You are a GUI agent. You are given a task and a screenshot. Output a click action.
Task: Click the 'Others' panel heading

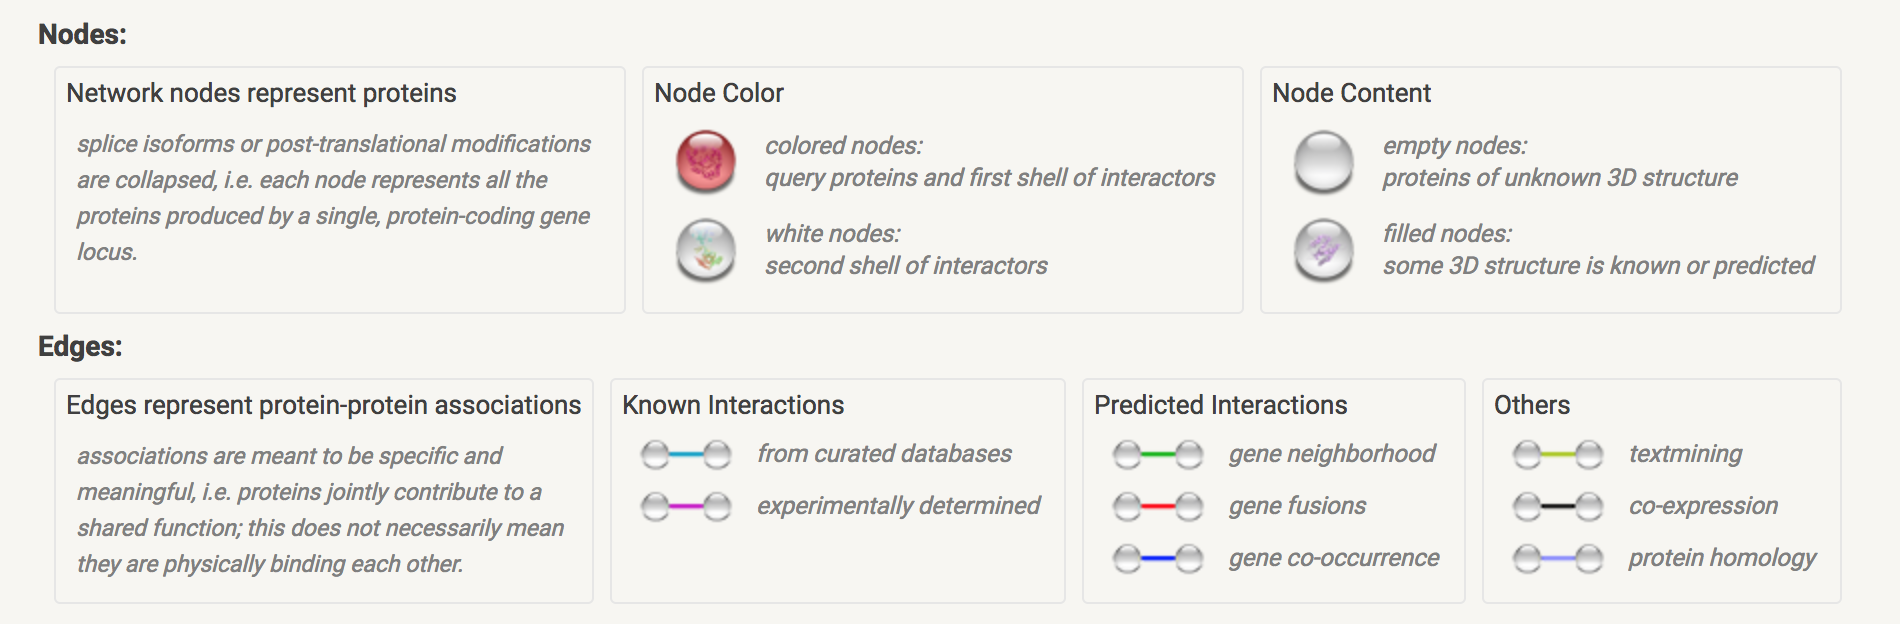pos(1532,405)
